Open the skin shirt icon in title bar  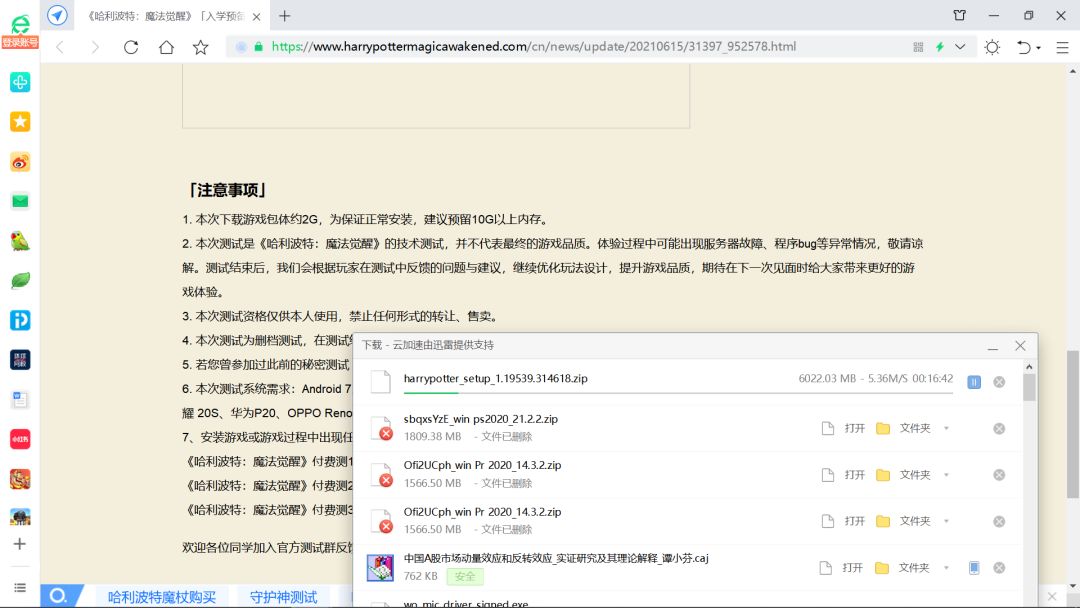[959, 15]
